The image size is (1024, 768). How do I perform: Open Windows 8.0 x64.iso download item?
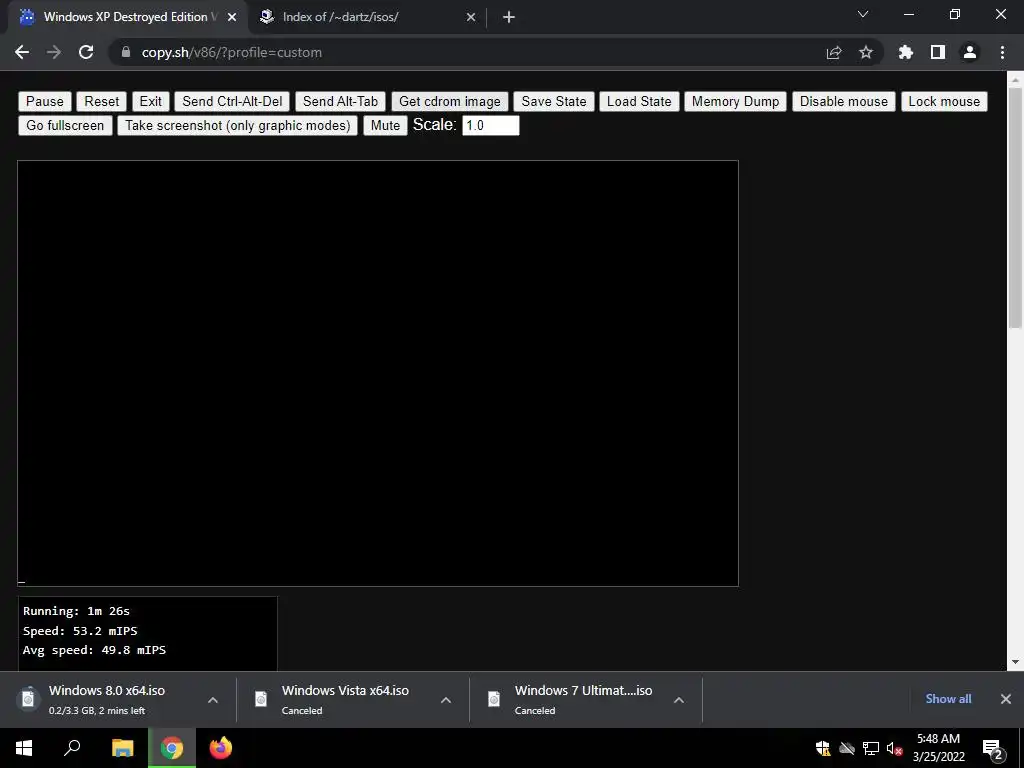point(107,699)
